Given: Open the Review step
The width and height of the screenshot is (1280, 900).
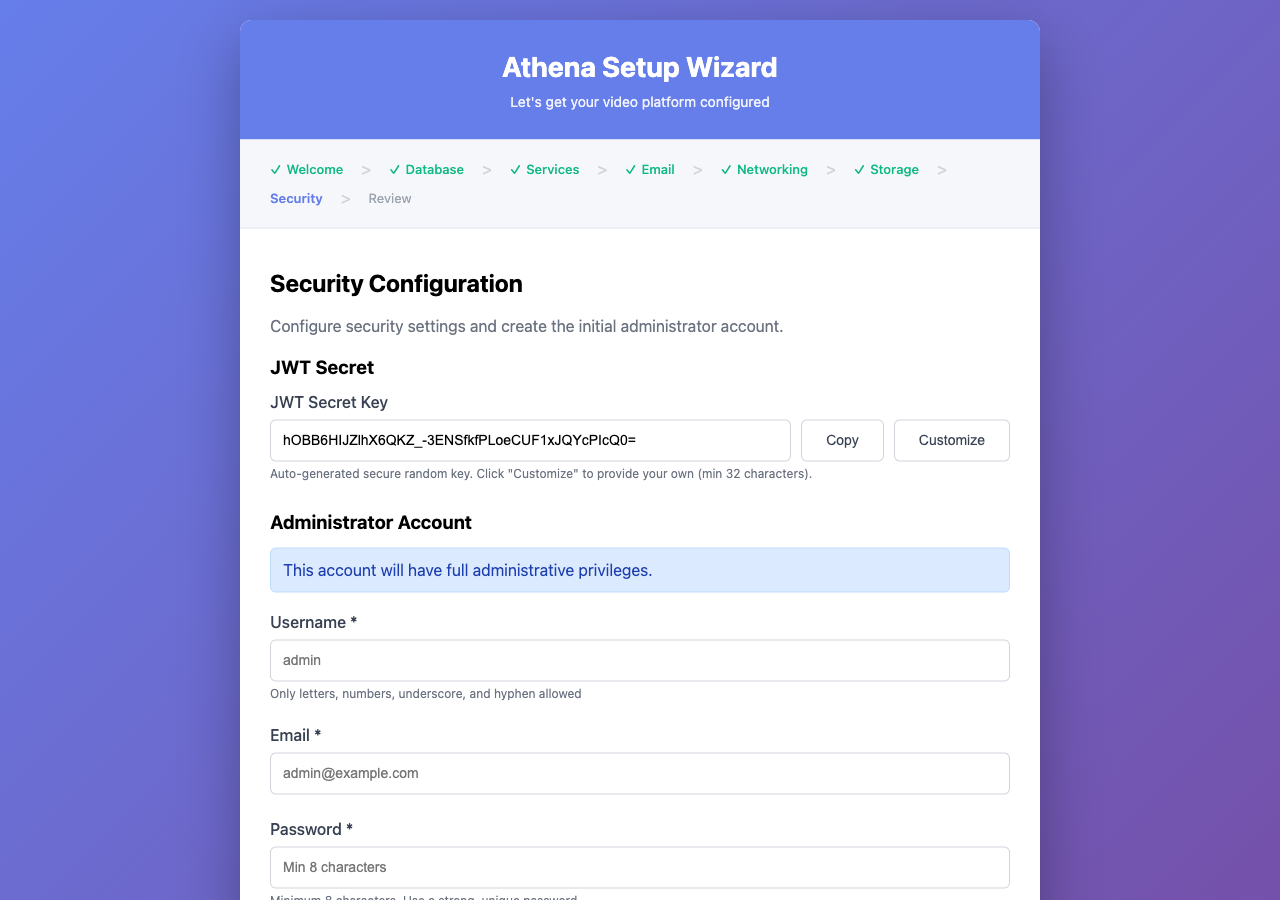Looking at the screenshot, I should pyautogui.click(x=390, y=198).
